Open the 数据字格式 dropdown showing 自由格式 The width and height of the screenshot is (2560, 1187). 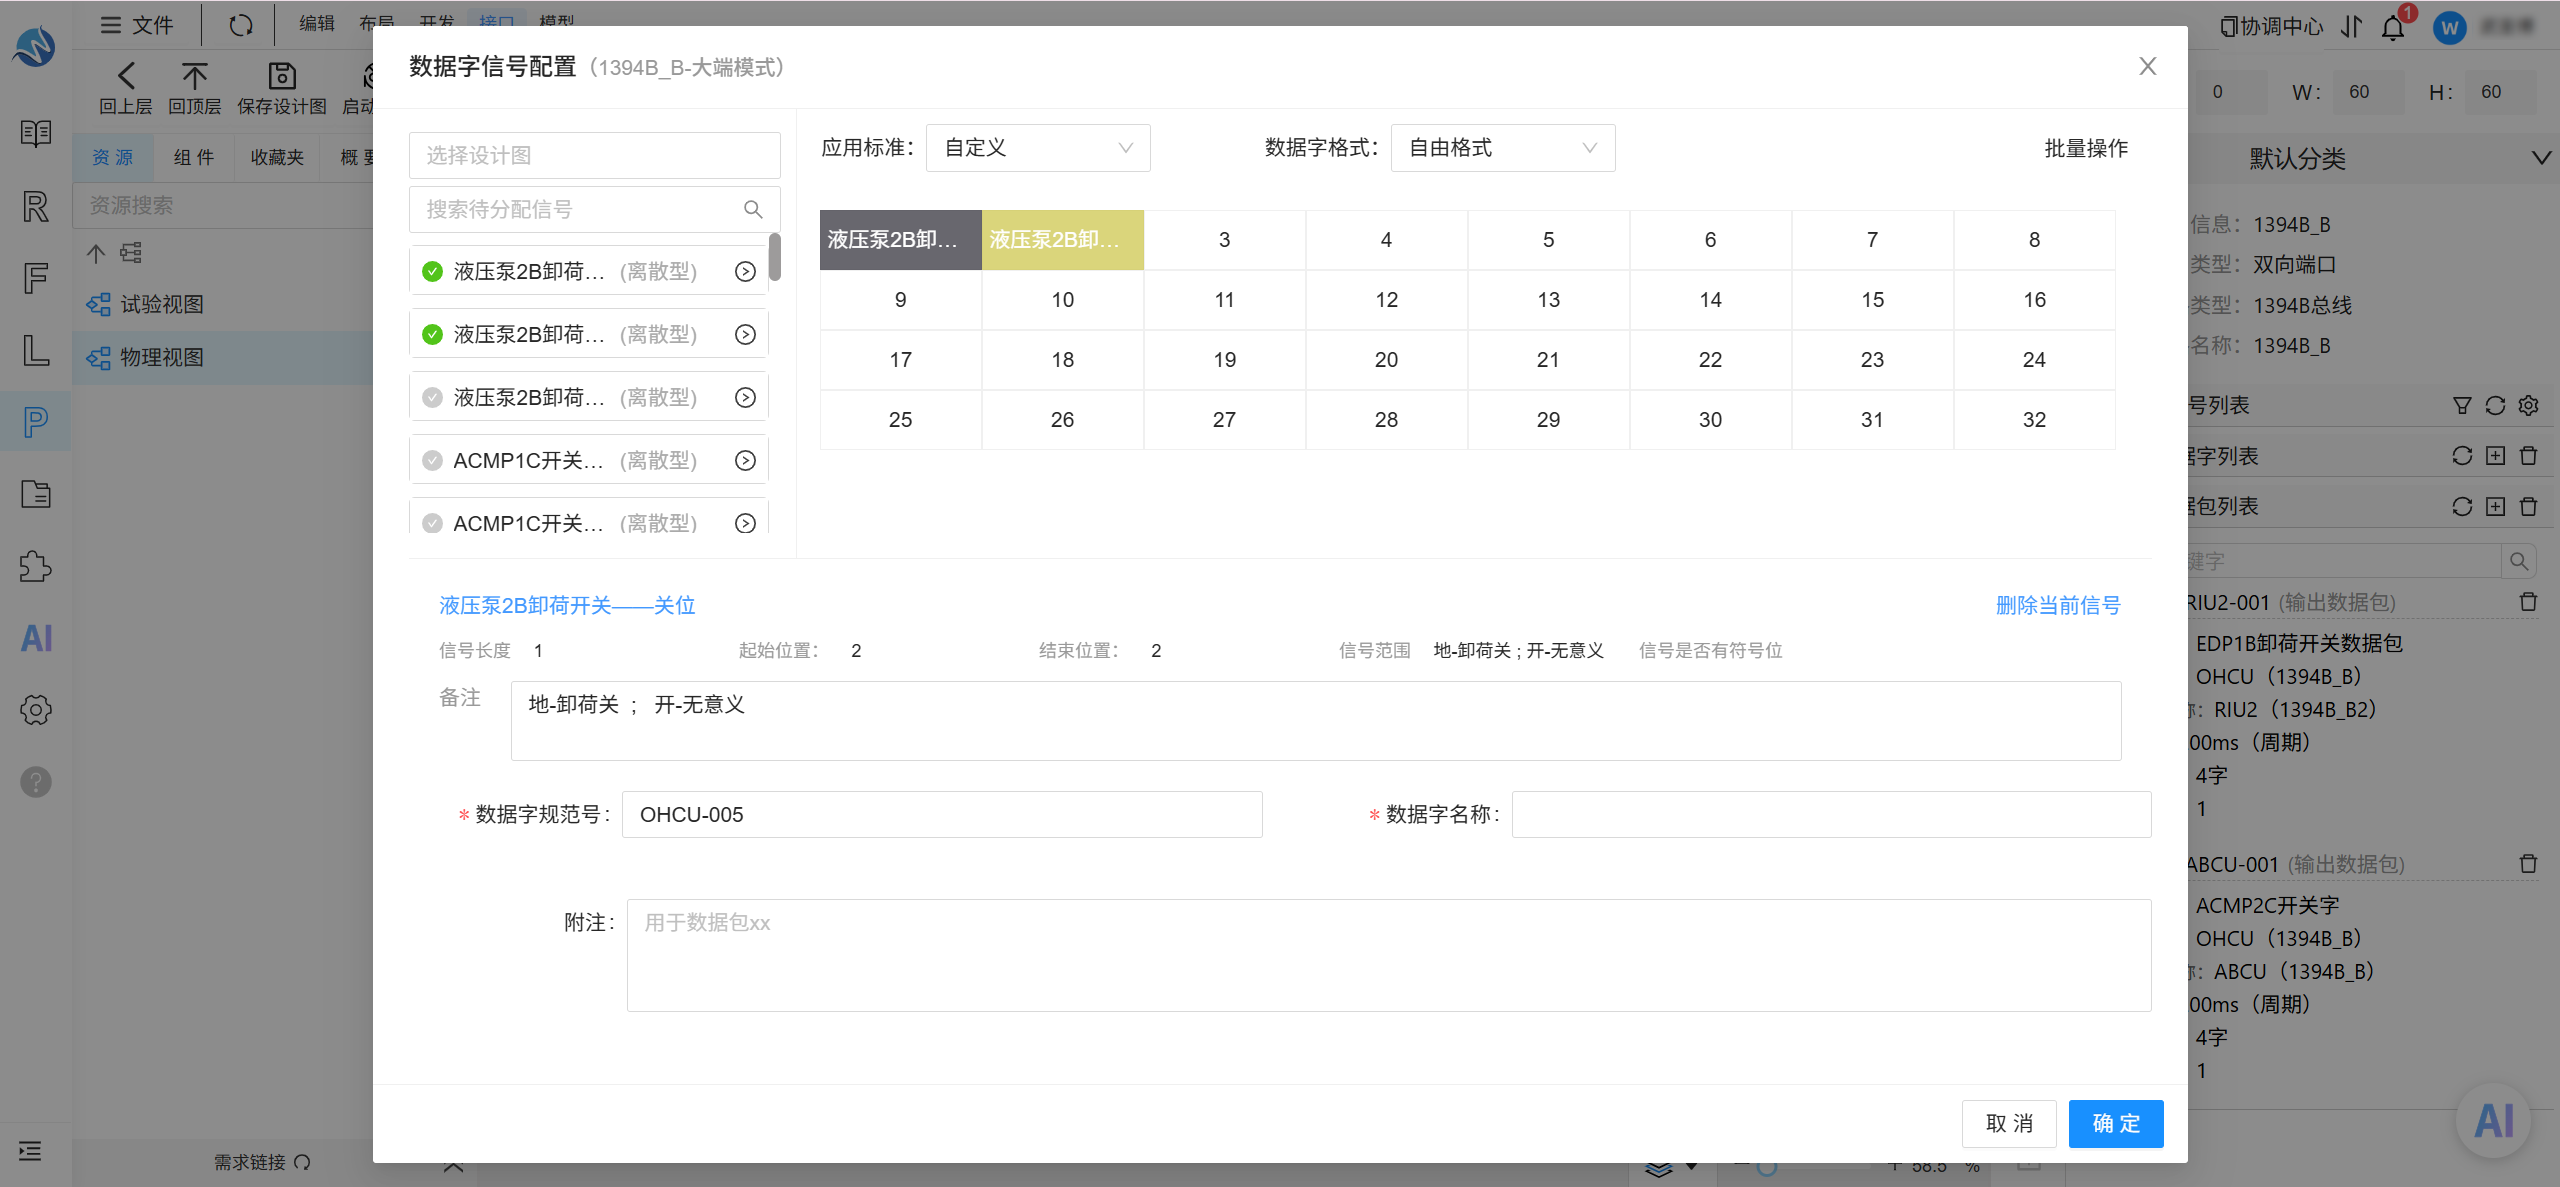1503,148
